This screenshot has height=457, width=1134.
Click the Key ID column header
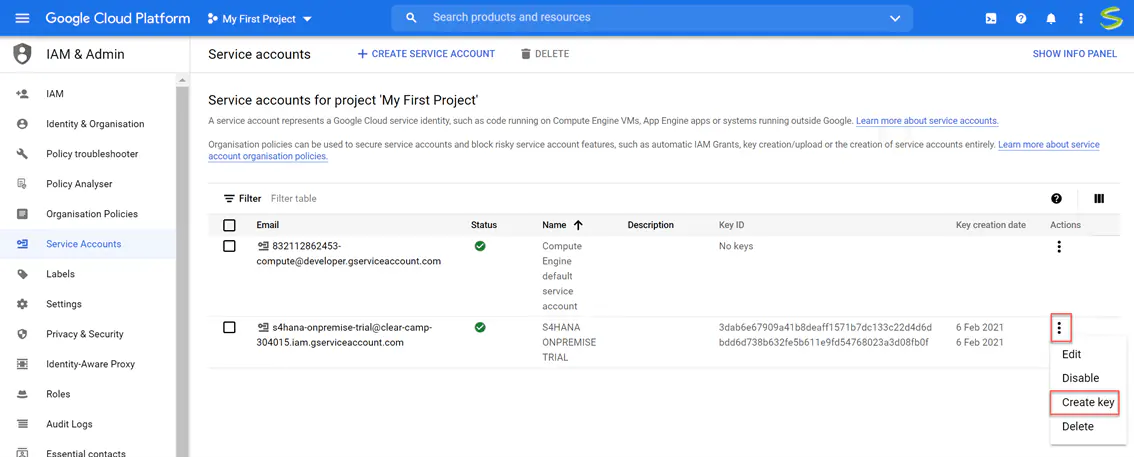pyautogui.click(x=731, y=225)
